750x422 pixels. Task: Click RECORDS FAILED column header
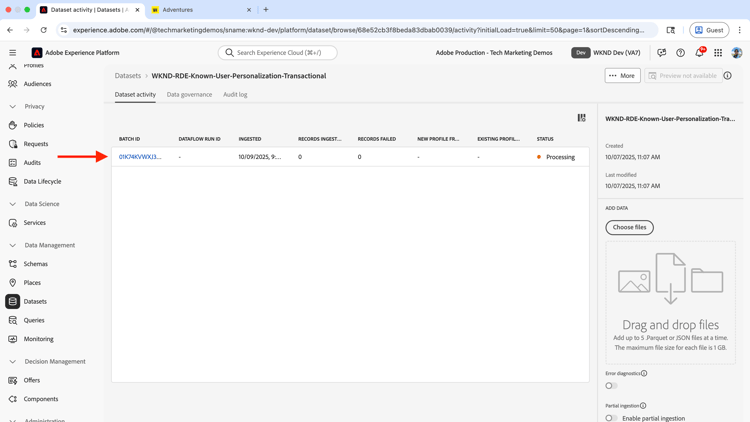(376, 139)
